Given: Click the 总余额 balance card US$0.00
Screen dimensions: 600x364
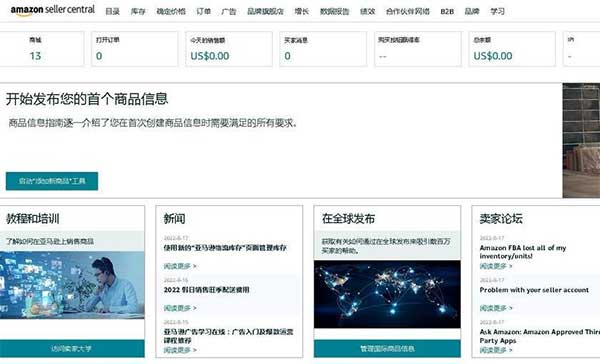Looking at the screenshot, I should [512, 49].
